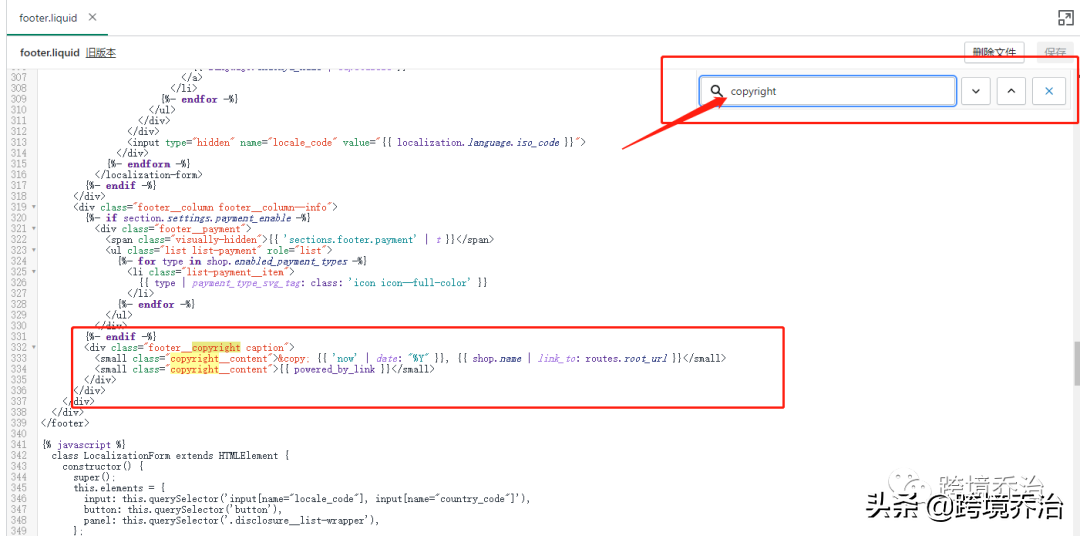Image resolution: width=1080 pixels, height=536 pixels.
Task: Click </localization-form> closing tag
Action: coord(149,174)
